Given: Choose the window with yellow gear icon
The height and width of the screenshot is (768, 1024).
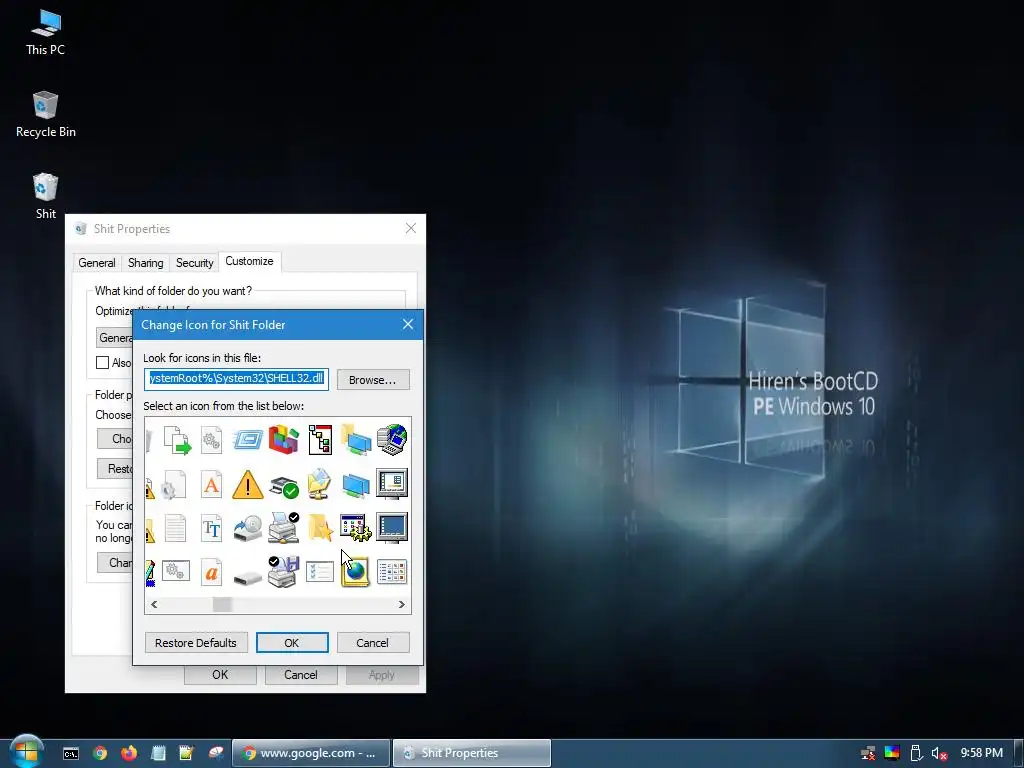Looking at the screenshot, I should 356,528.
